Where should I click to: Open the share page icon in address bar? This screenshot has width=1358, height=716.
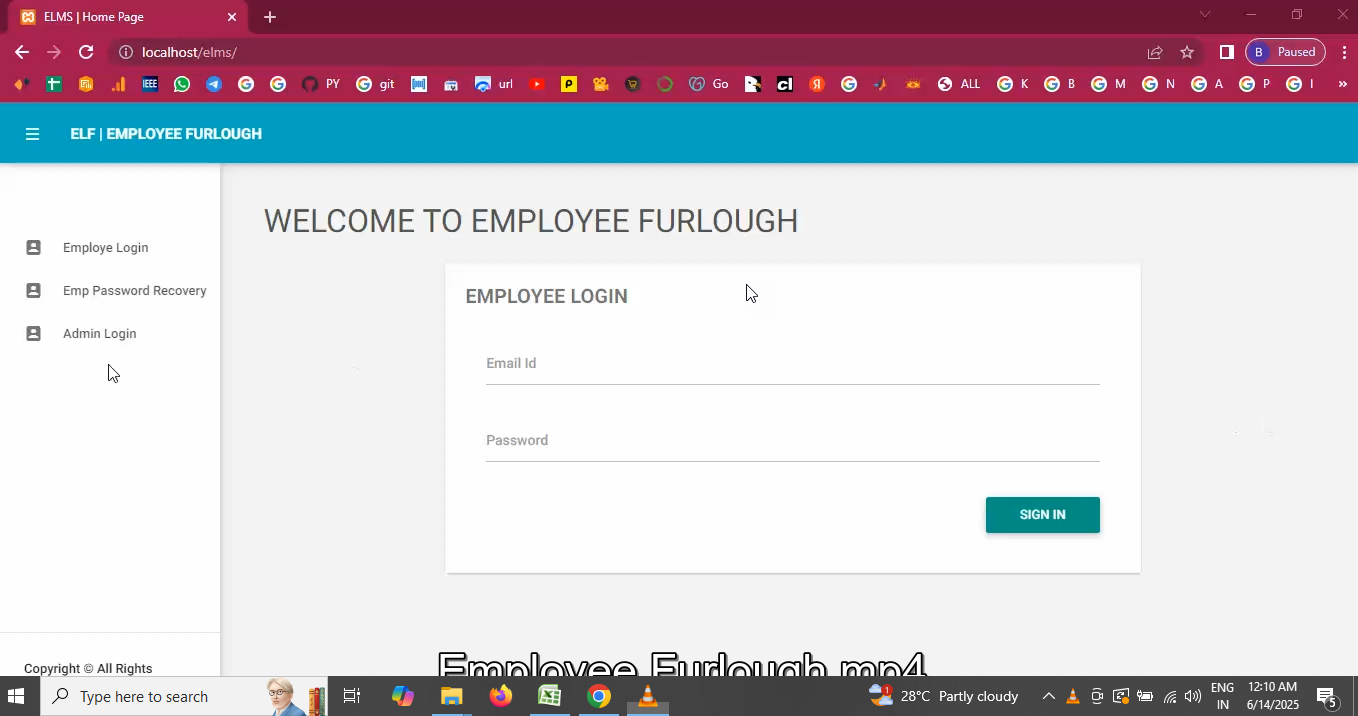1155,52
